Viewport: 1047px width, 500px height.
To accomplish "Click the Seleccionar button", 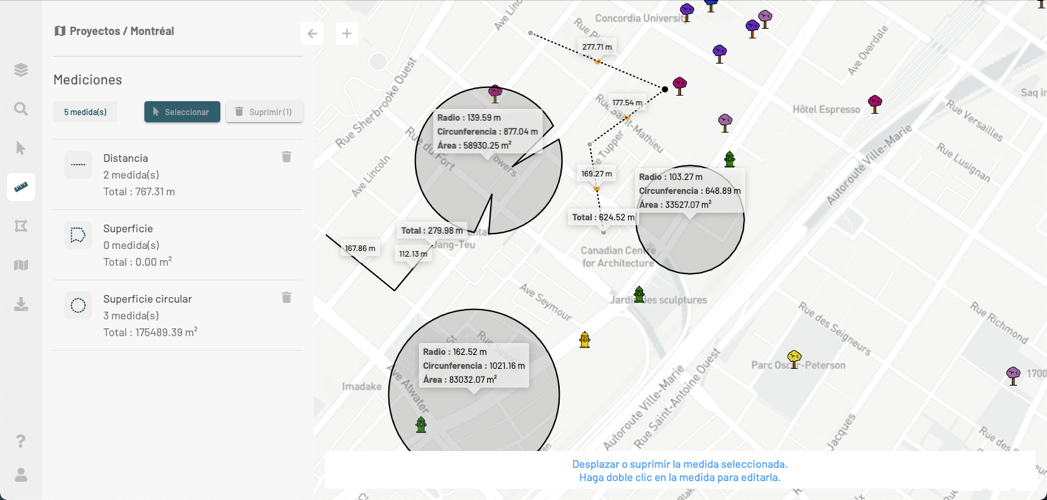I will 182,112.
